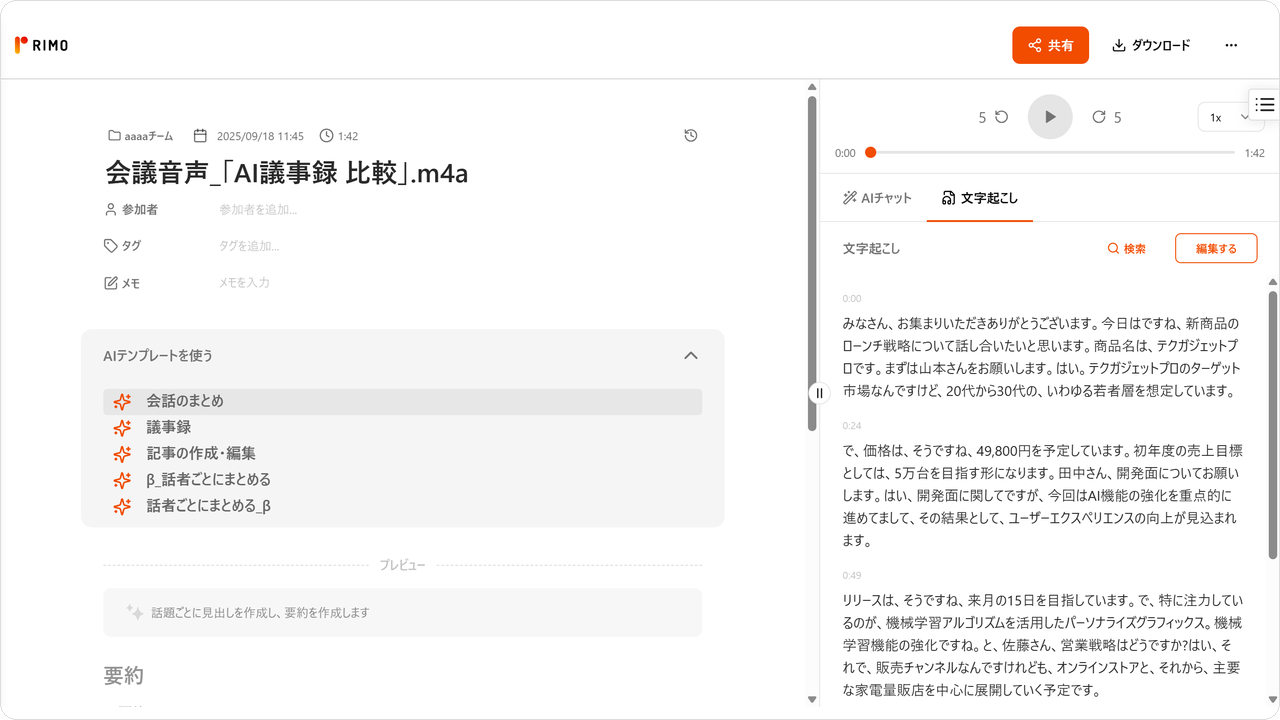Switch to the AIチャット tab
The height and width of the screenshot is (720, 1280).
pyautogui.click(x=877, y=198)
